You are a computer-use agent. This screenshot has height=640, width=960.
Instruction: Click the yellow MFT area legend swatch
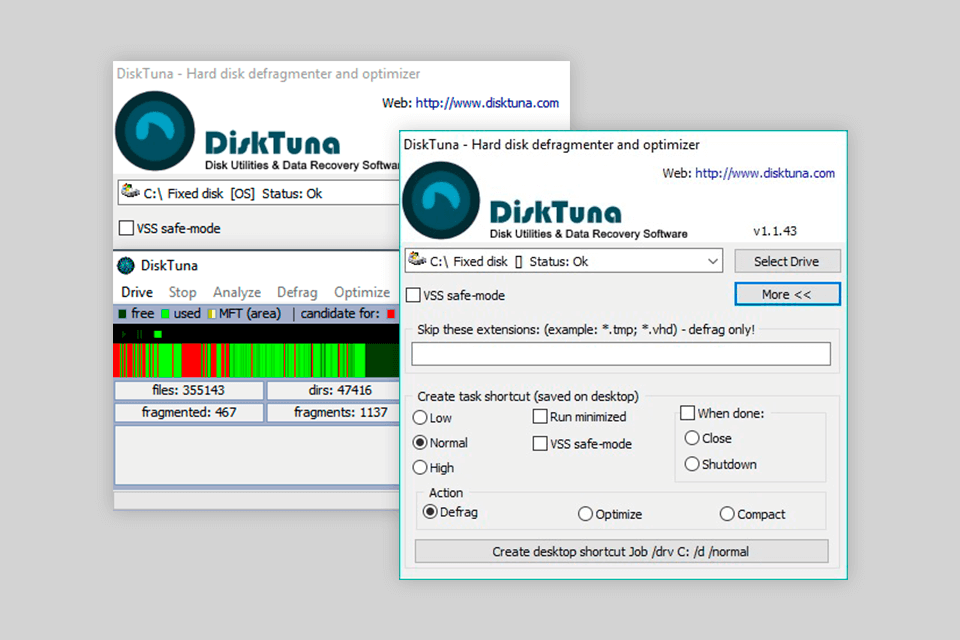coord(211,314)
